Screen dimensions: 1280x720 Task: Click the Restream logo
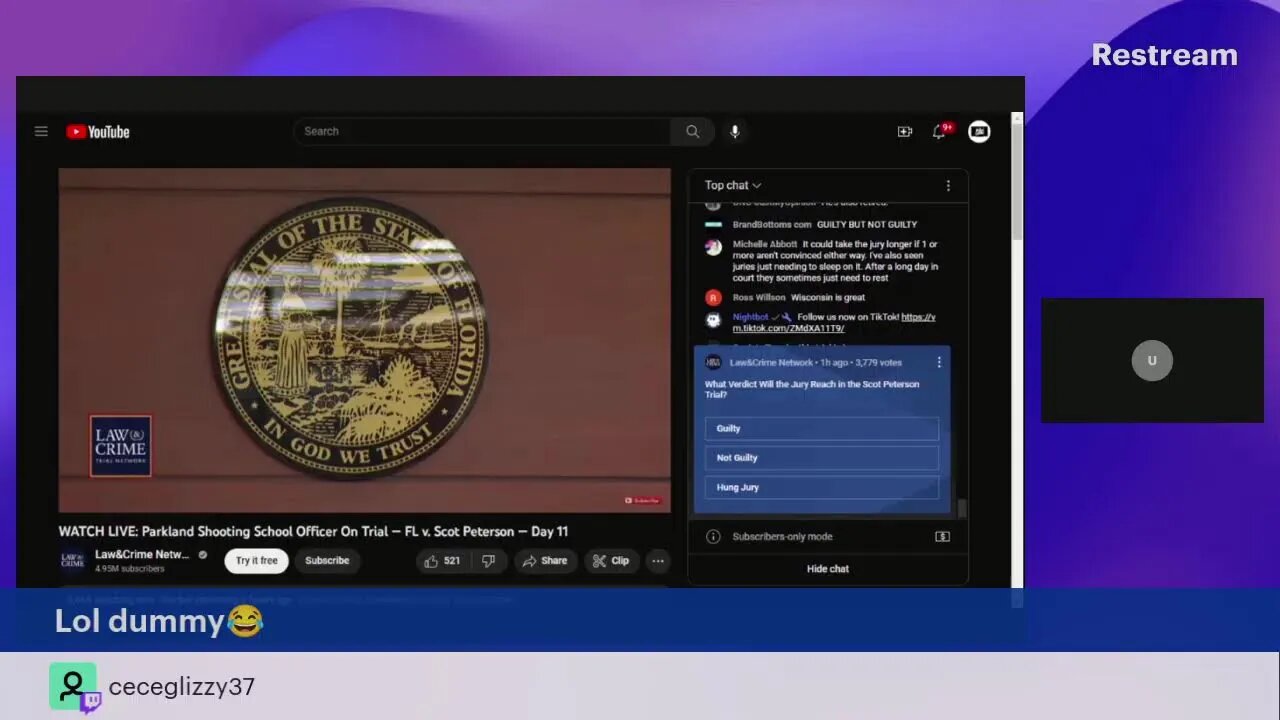(1164, 55)
